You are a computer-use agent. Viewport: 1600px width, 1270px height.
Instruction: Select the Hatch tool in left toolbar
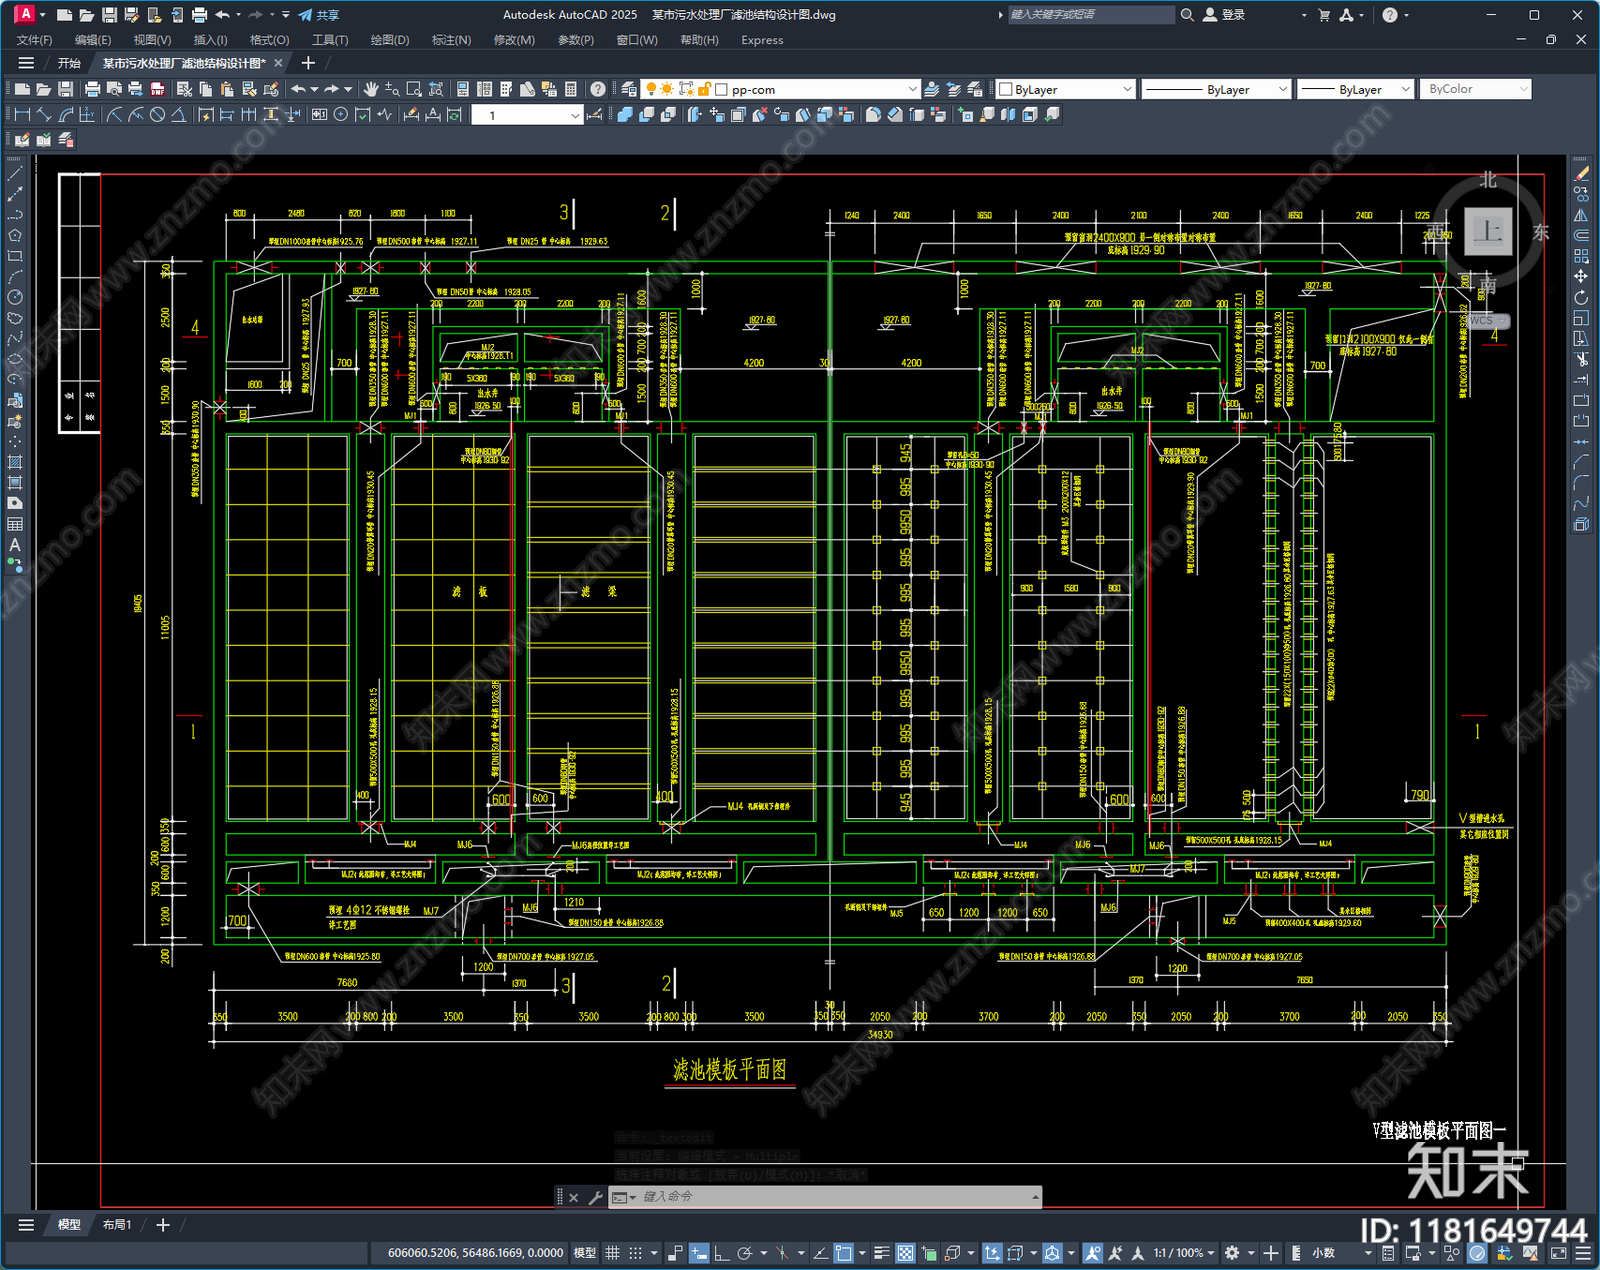15,462
